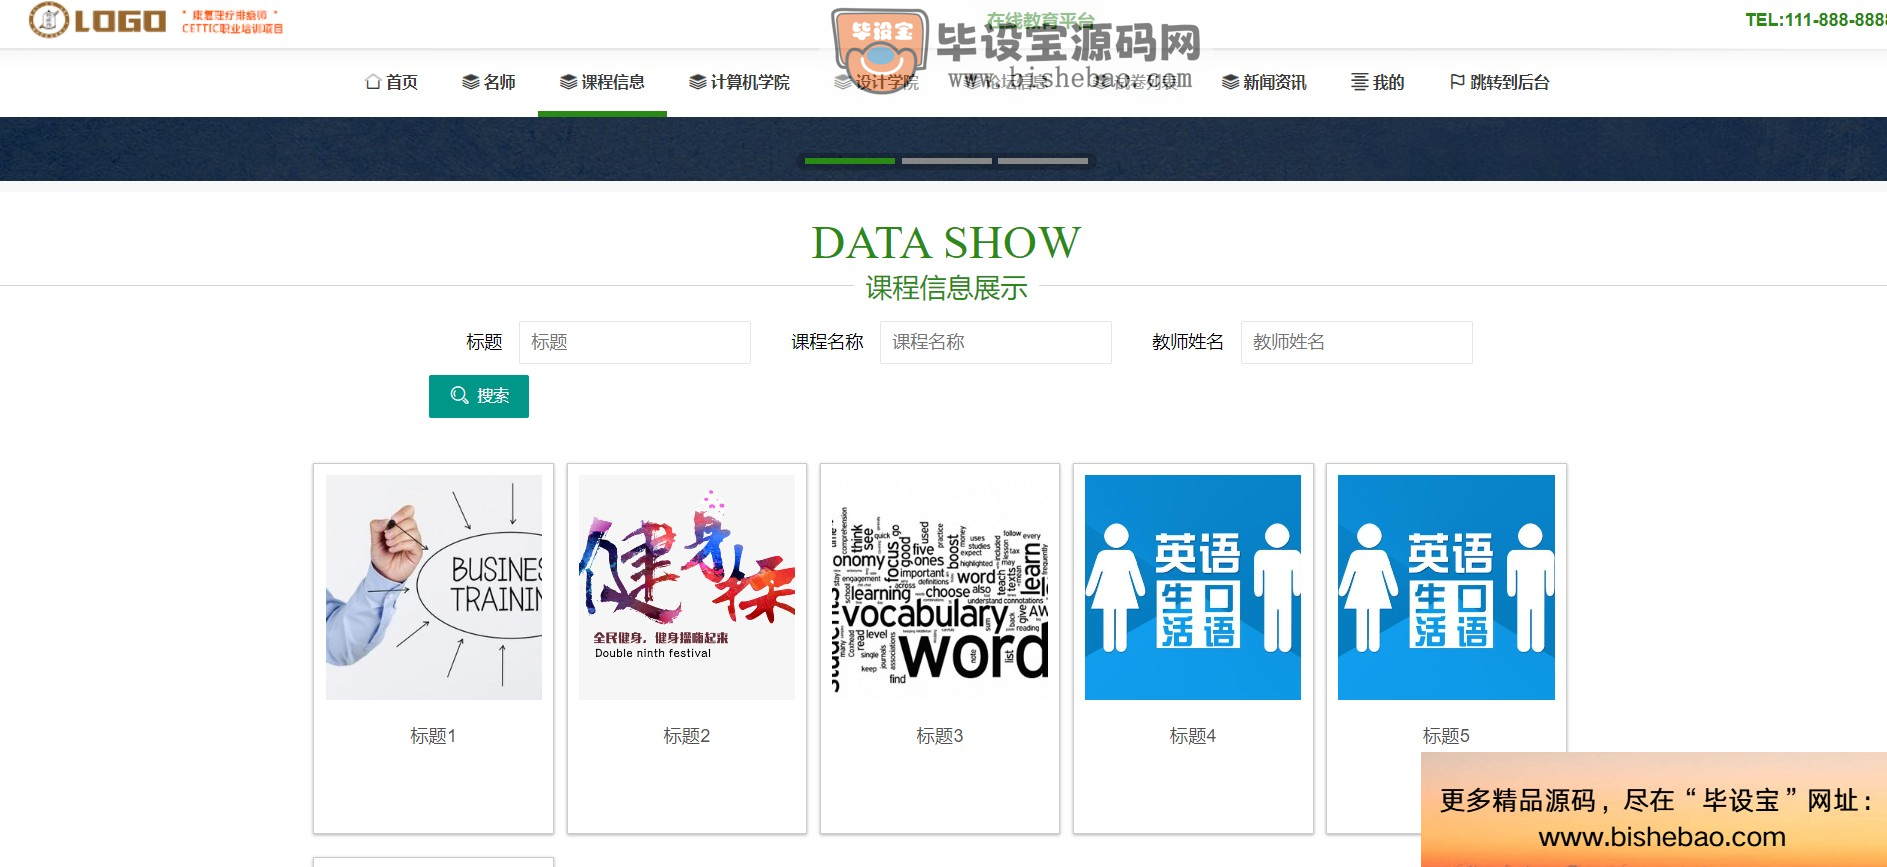Open the 我的 personal menu item
The width and height of the screenshot is (1887, 867).
pyautogui.click(x=1377, y=82)
